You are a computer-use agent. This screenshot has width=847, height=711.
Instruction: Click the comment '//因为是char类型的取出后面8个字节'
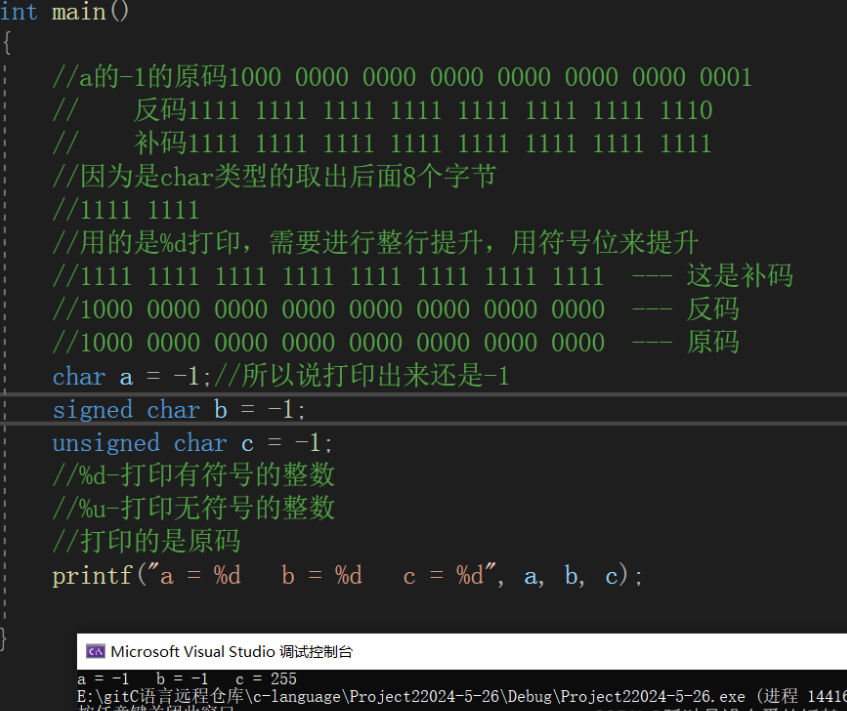(274, 177)
